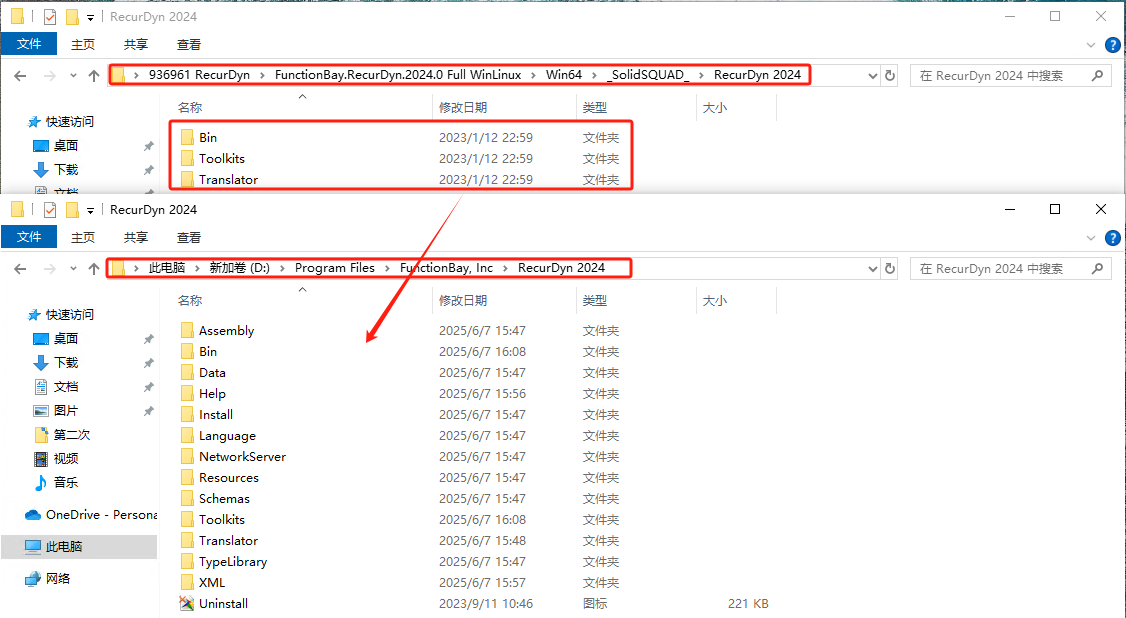Select the Language folder

[x=227, y=436]
